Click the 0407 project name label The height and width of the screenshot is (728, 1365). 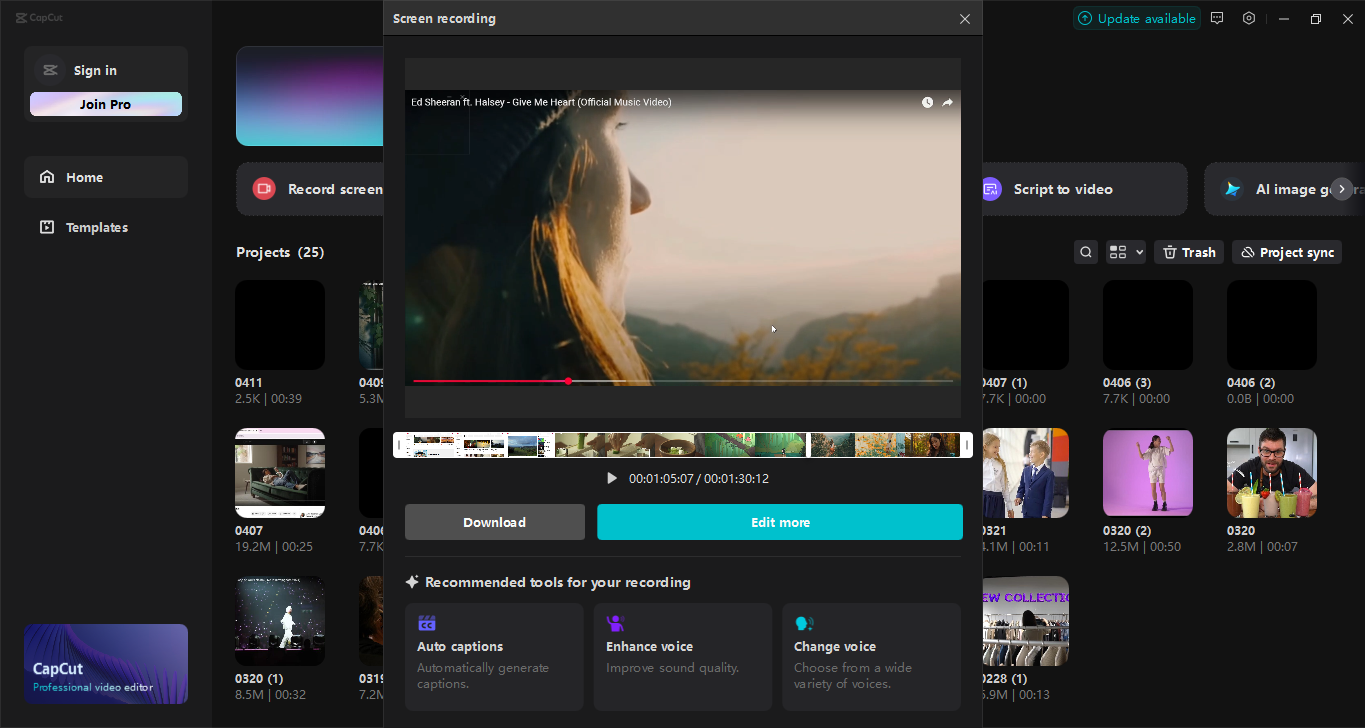pyautogui.click(x=249, y=531)
